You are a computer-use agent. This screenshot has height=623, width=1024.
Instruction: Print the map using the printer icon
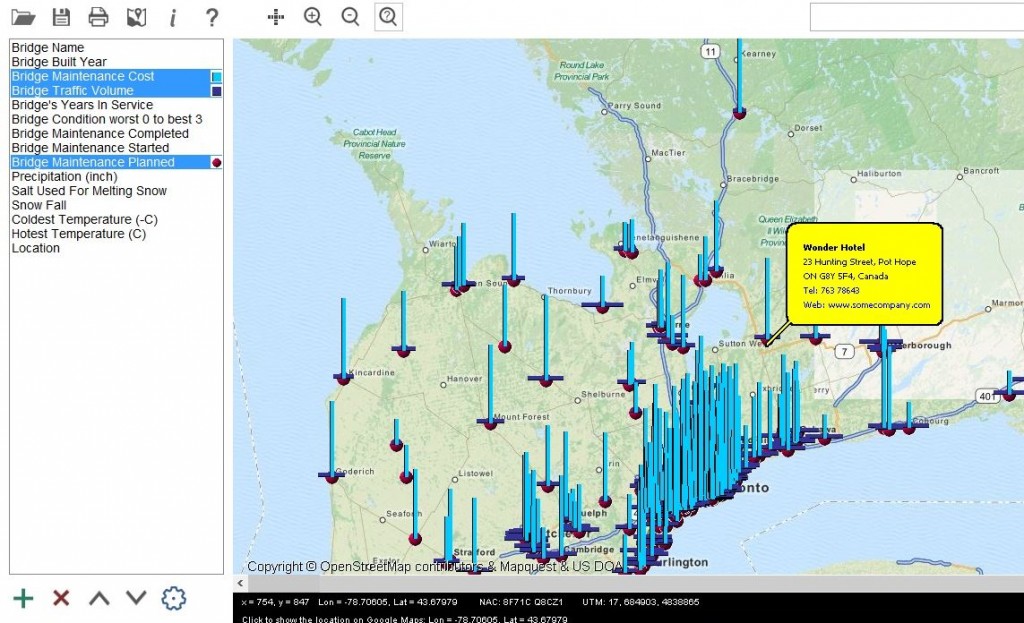(99, 17)
